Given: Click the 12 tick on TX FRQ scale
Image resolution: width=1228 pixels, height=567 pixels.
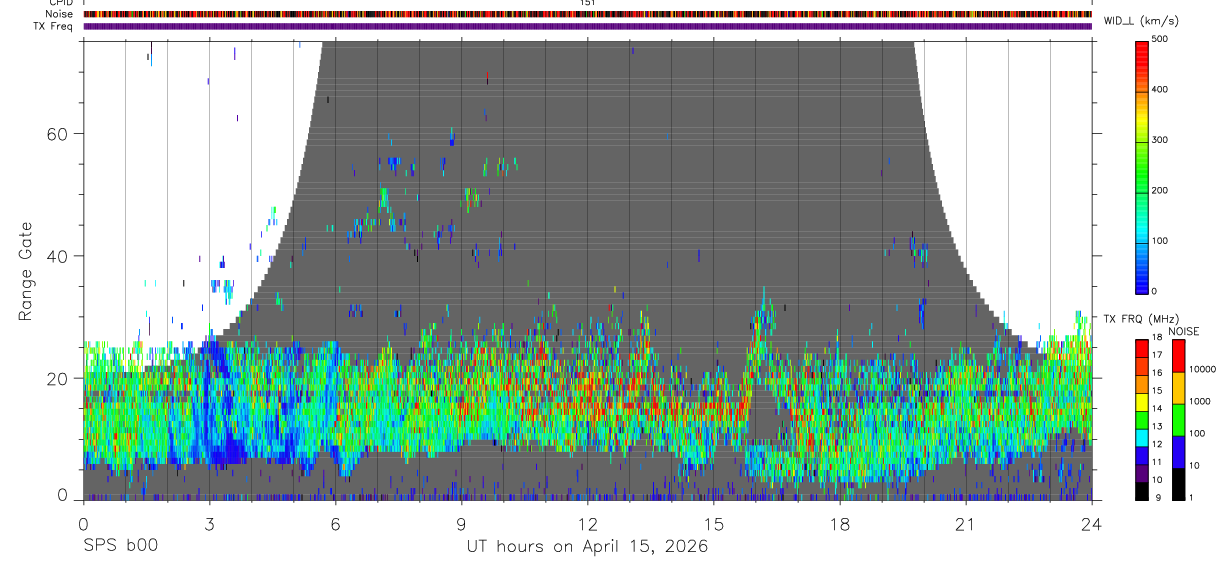Looking at the screenshot, I should (x=1159, y=445).
